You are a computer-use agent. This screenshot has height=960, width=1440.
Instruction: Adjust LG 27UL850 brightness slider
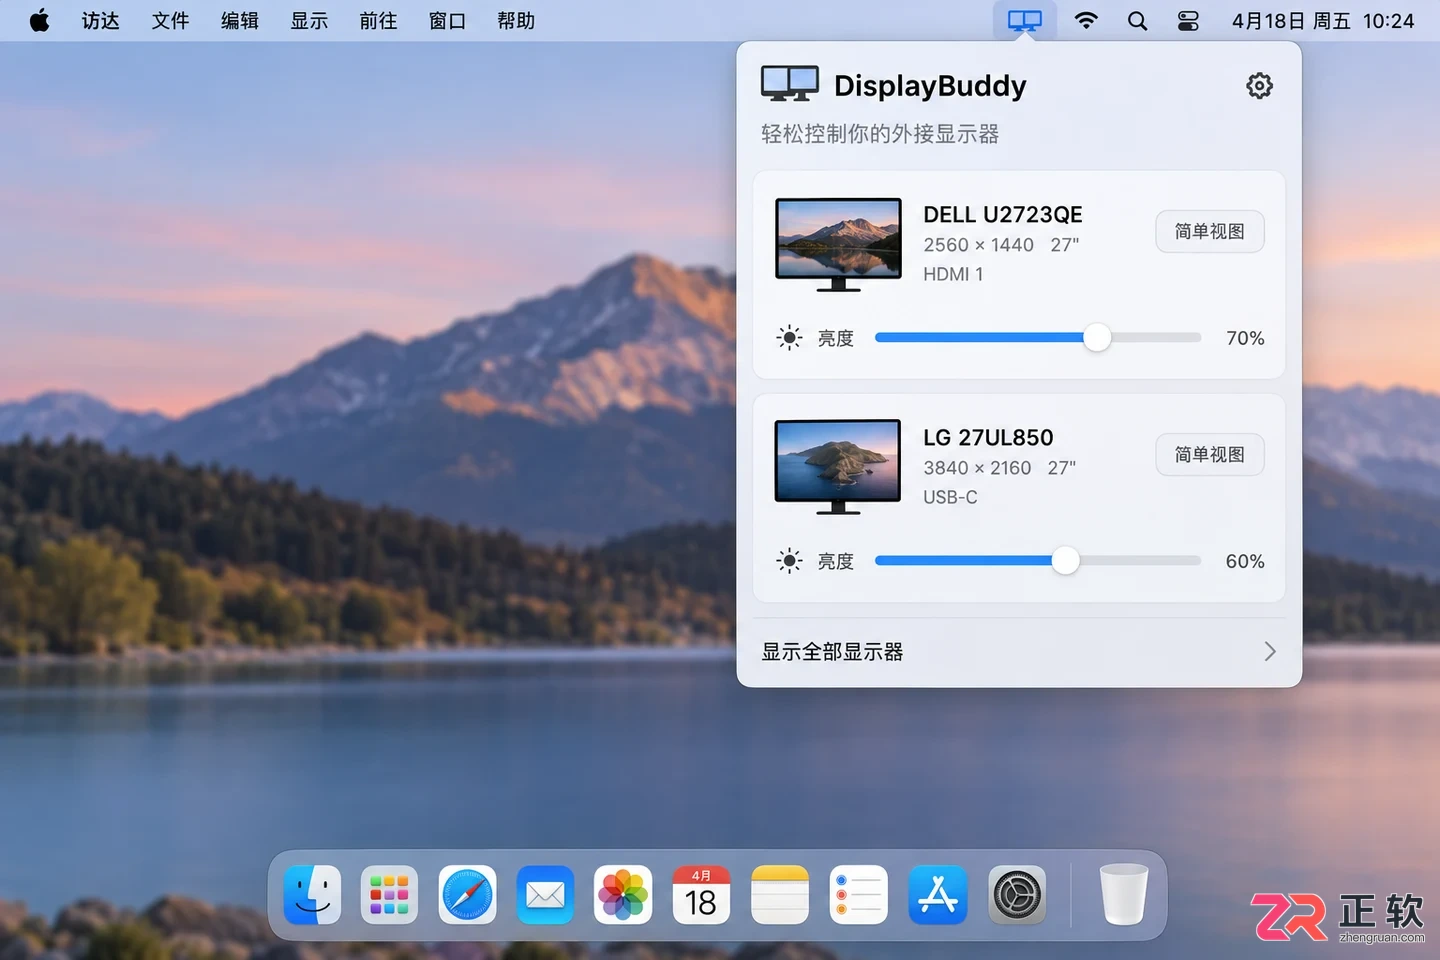pos(1038,561)
